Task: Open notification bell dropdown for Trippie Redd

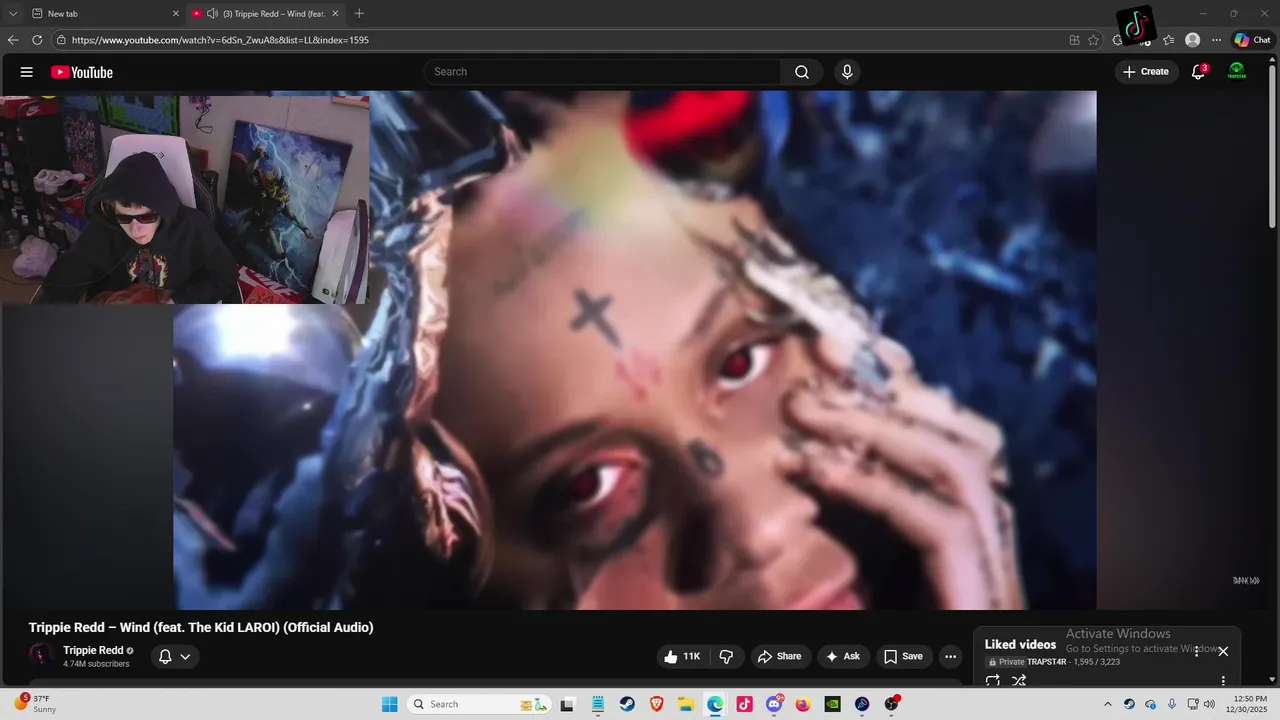Action: click(x=175, y=657)
